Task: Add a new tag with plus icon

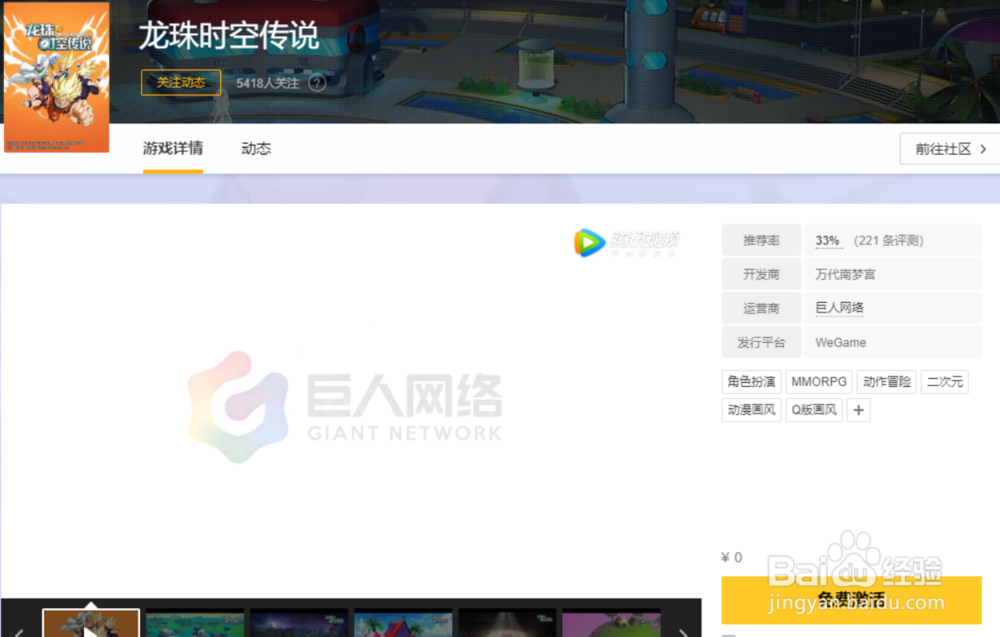Action: click(858, 410)
